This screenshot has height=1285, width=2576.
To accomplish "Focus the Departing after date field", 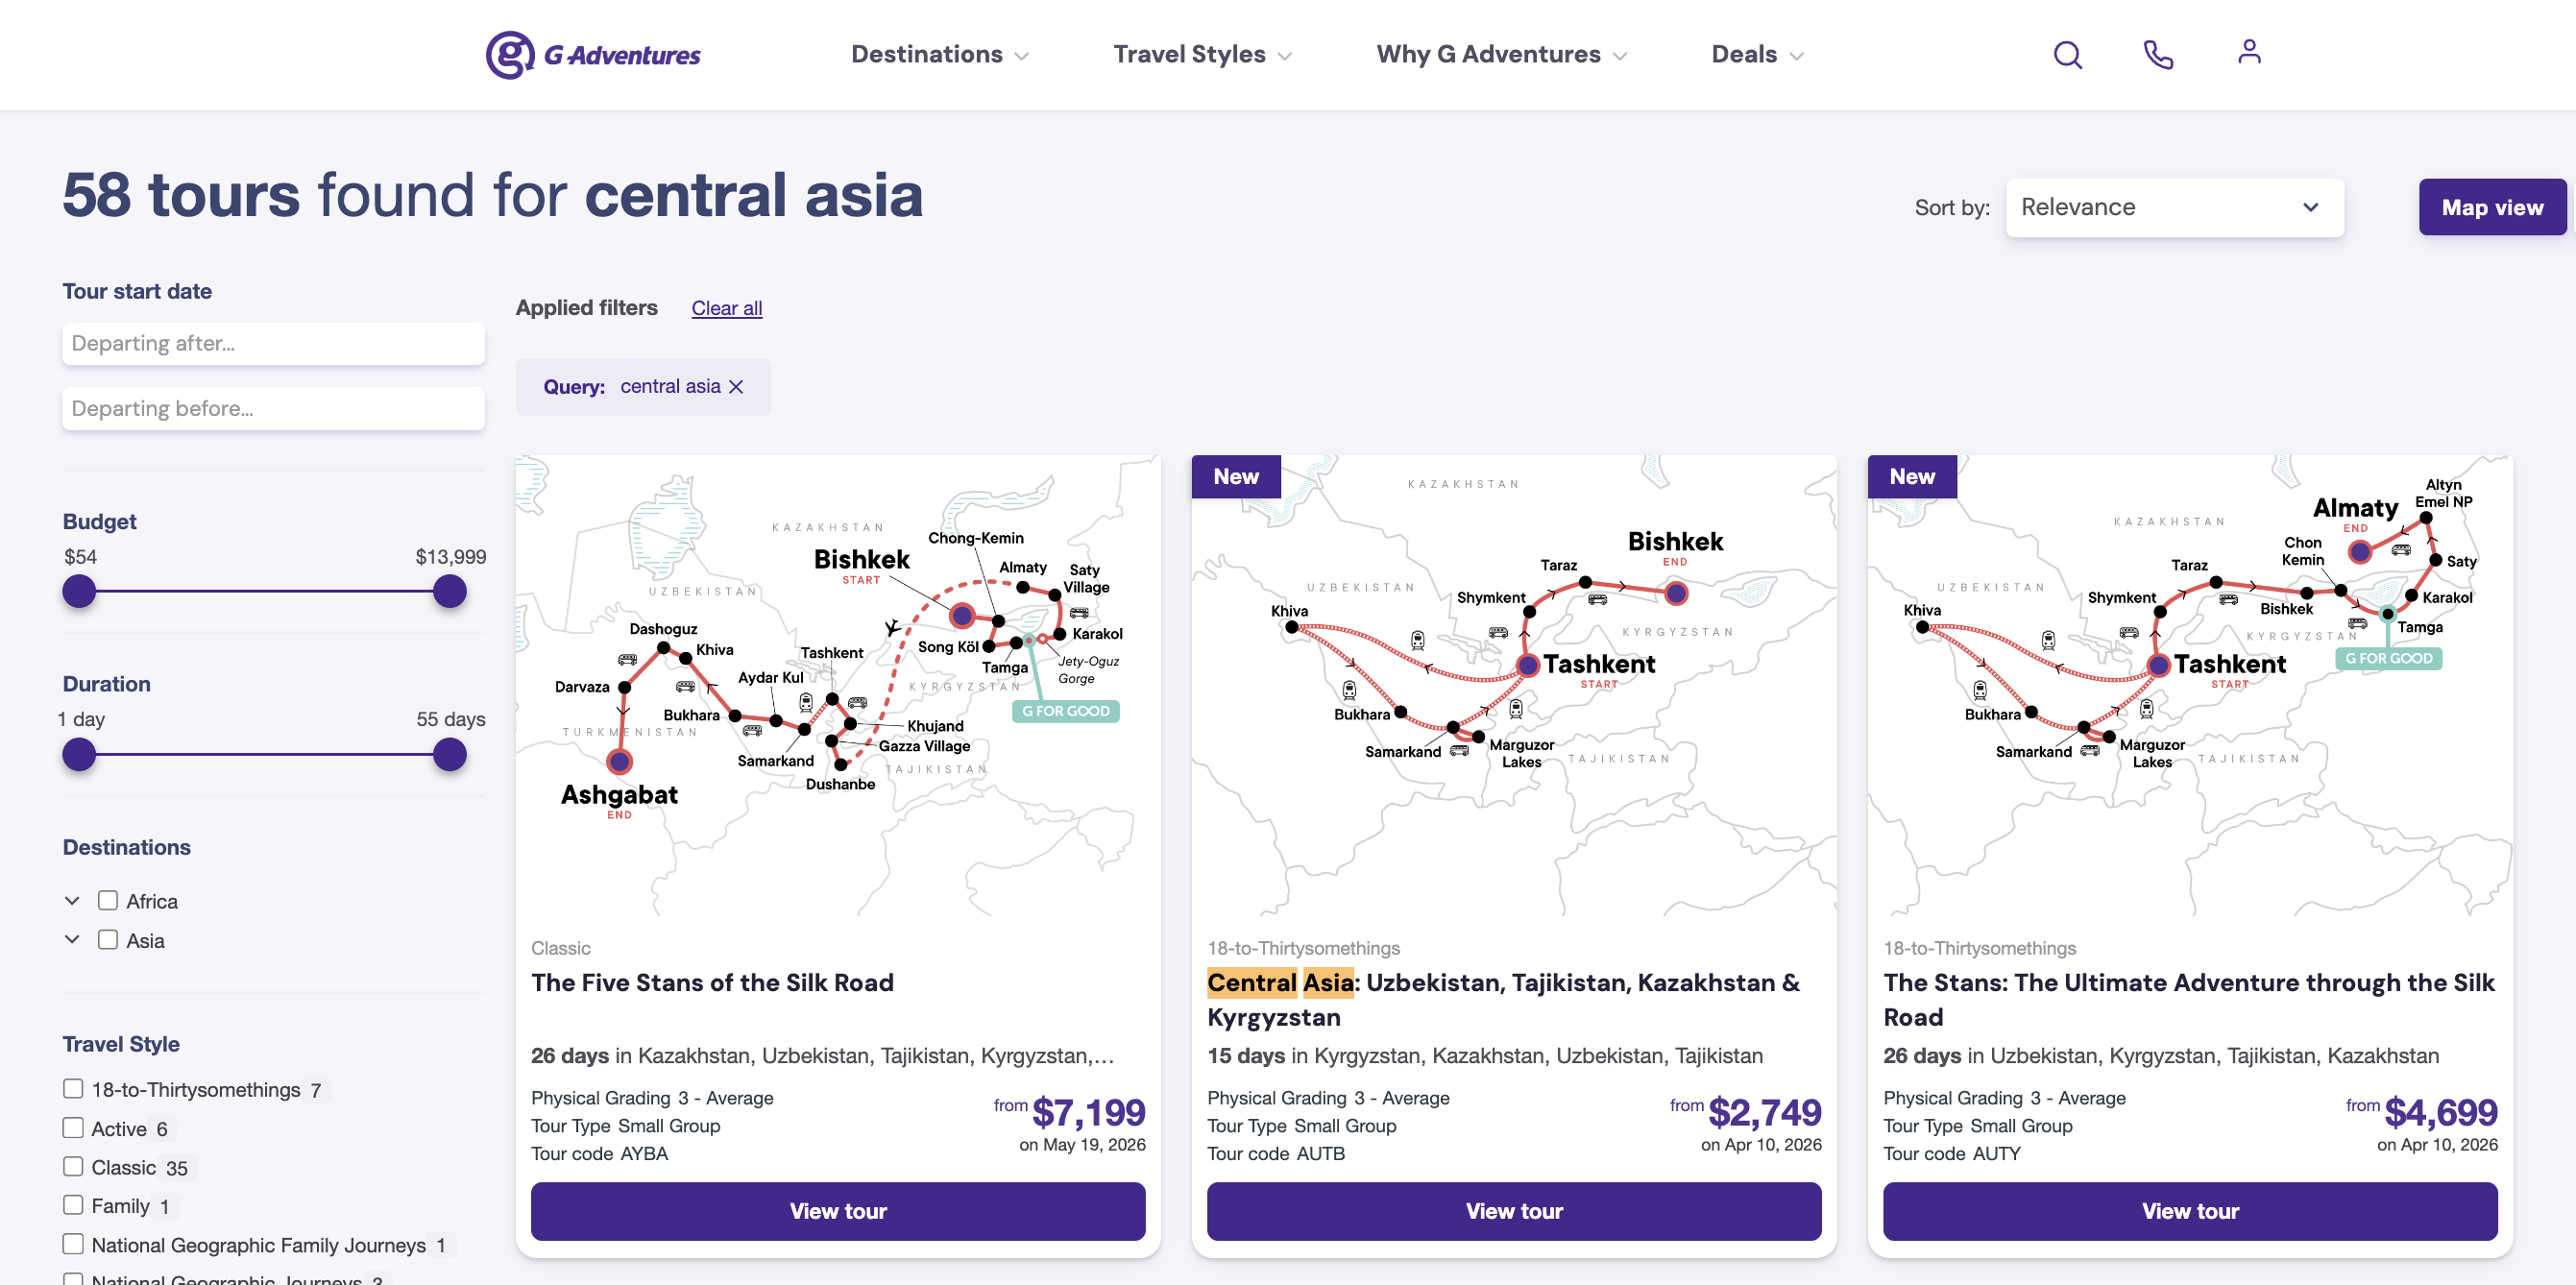I will coord(273,344).
